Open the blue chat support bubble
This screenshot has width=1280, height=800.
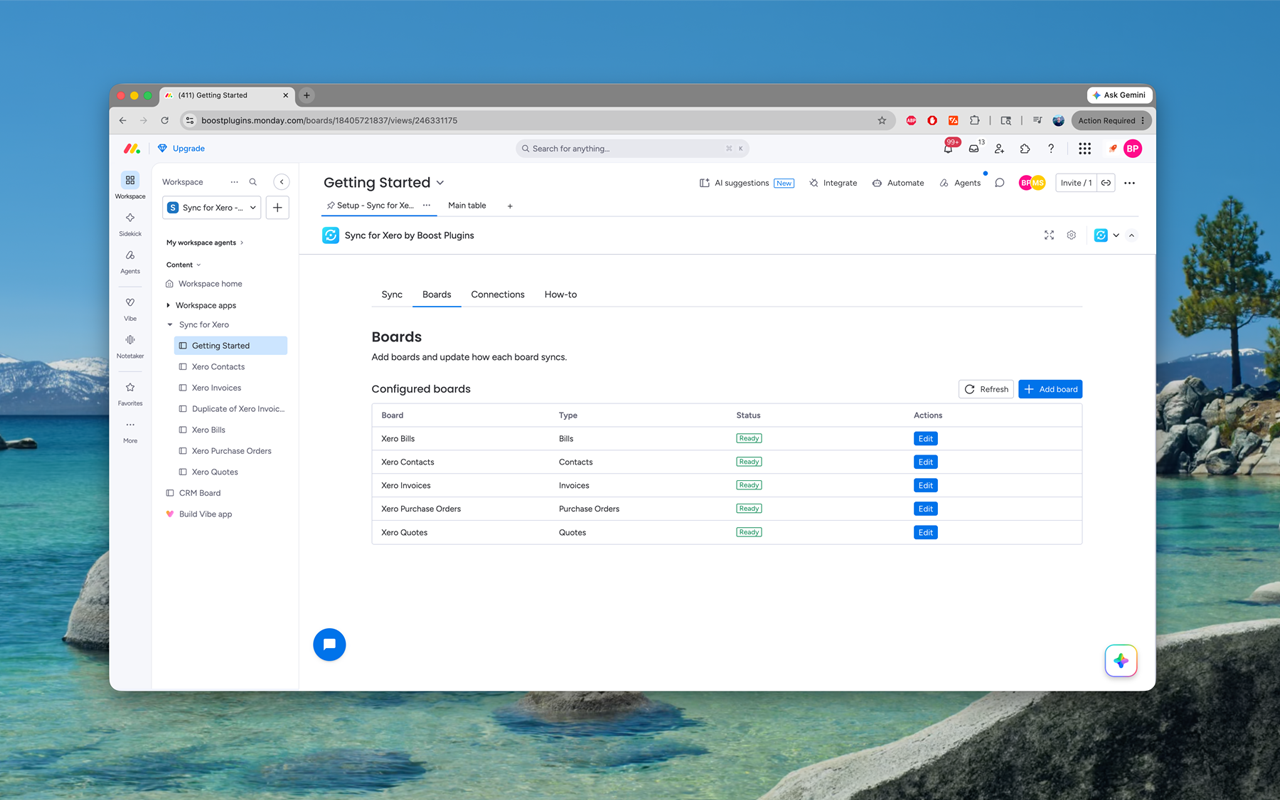329,645
